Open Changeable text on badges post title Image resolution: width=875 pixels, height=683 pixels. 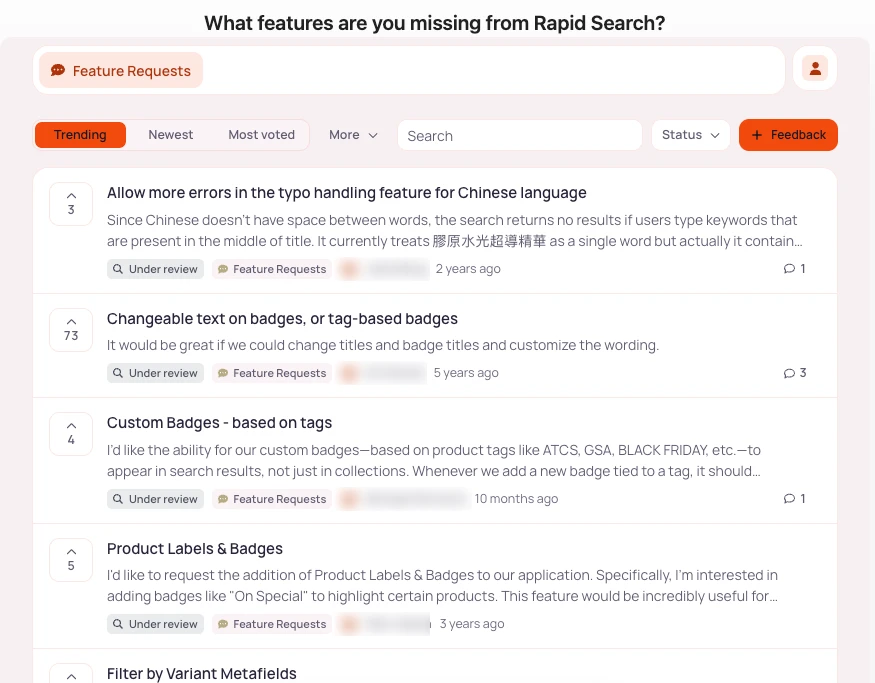[282, 319]
